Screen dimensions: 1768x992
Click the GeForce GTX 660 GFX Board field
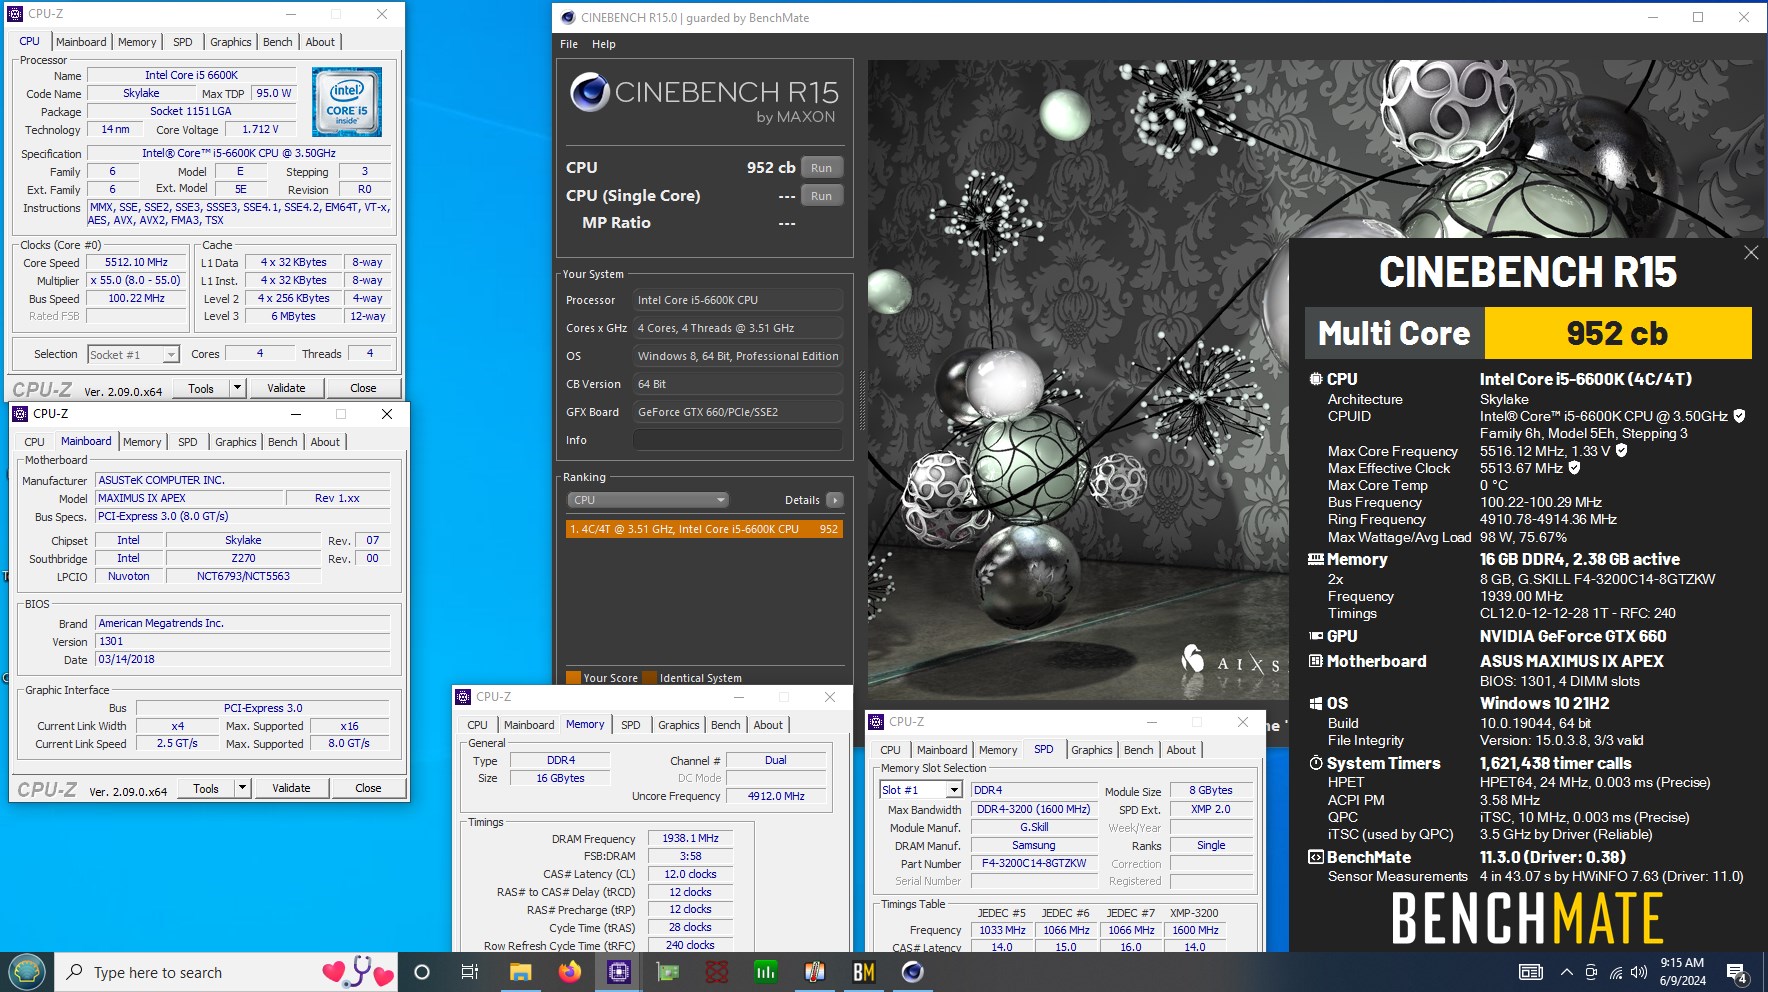pyautogui.click(x=738, y=412)
